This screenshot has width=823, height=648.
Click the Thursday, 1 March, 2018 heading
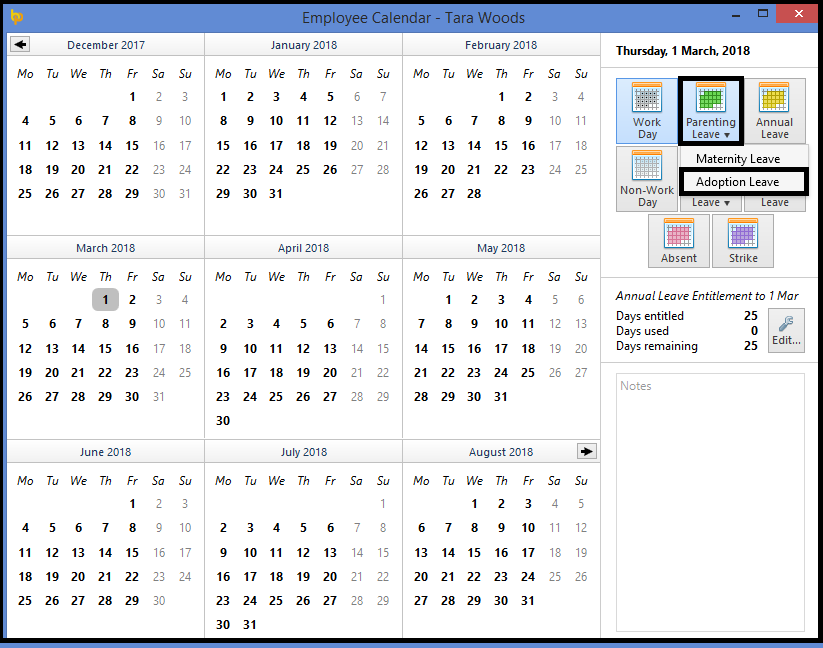683,51
